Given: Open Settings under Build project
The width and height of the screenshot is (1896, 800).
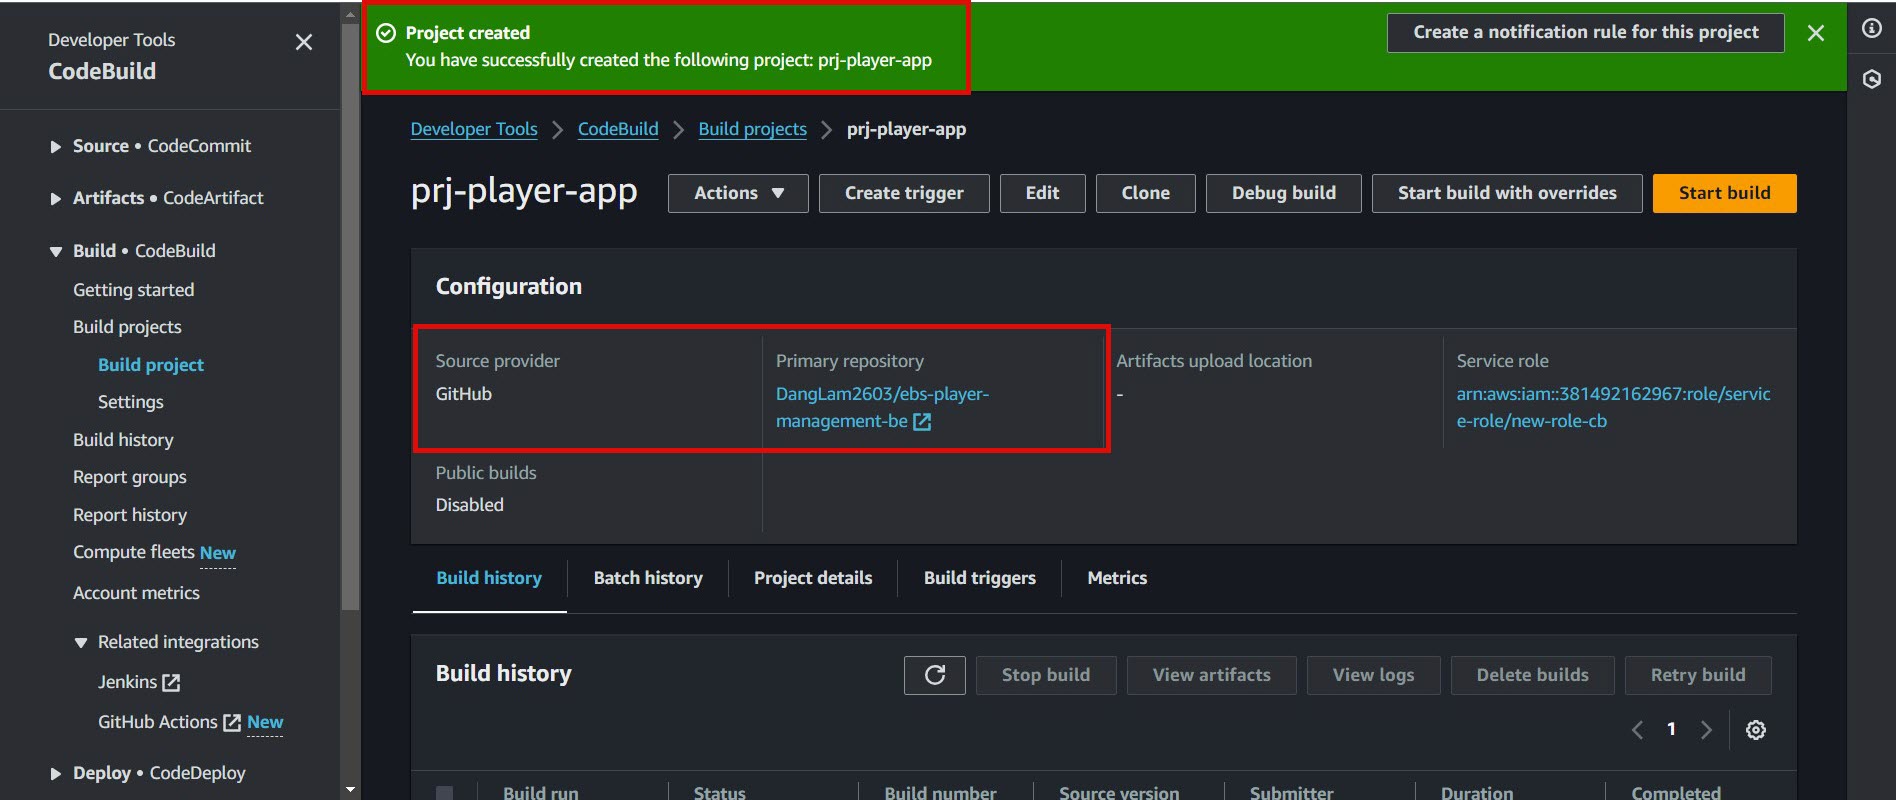Looking at the screenshot, I should point(131,402).
